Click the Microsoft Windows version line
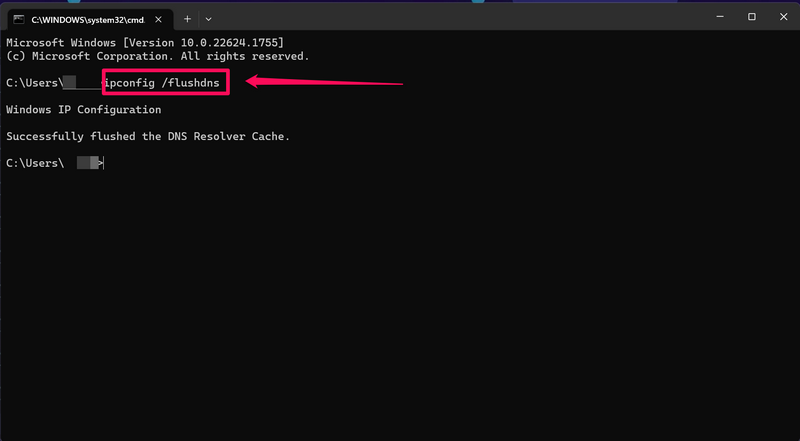The height and width of the screenshot is (441, 800). coord(145,43)
